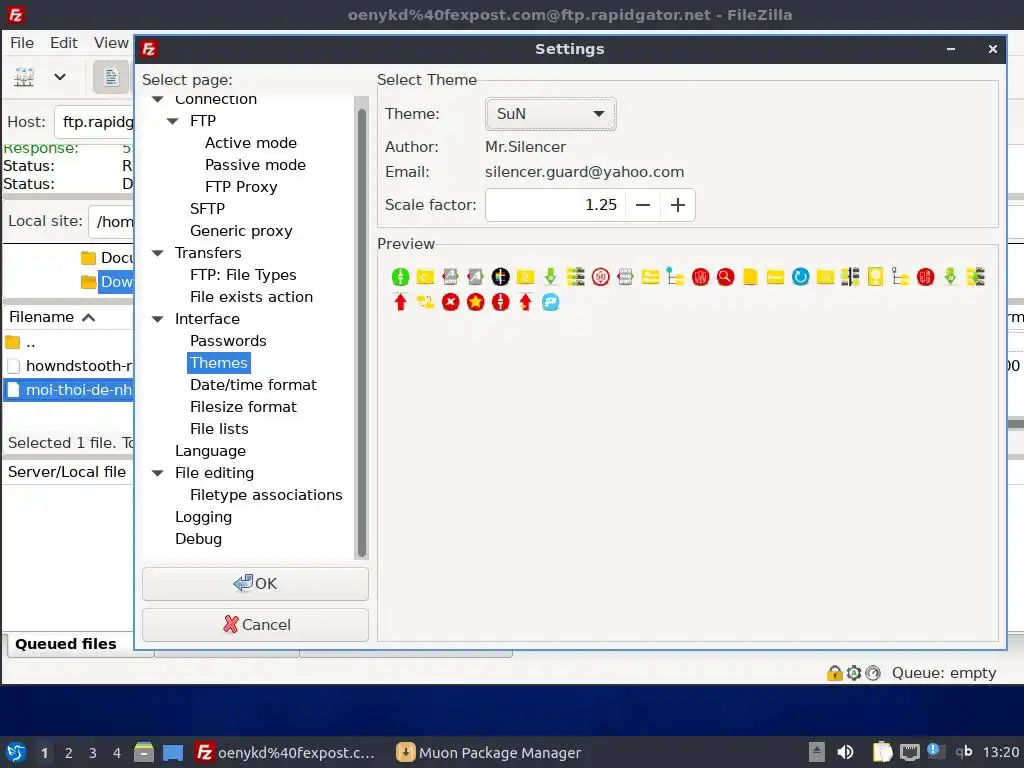Select Date/time format page
This screenshot has height=768, width=1024.
253,385
